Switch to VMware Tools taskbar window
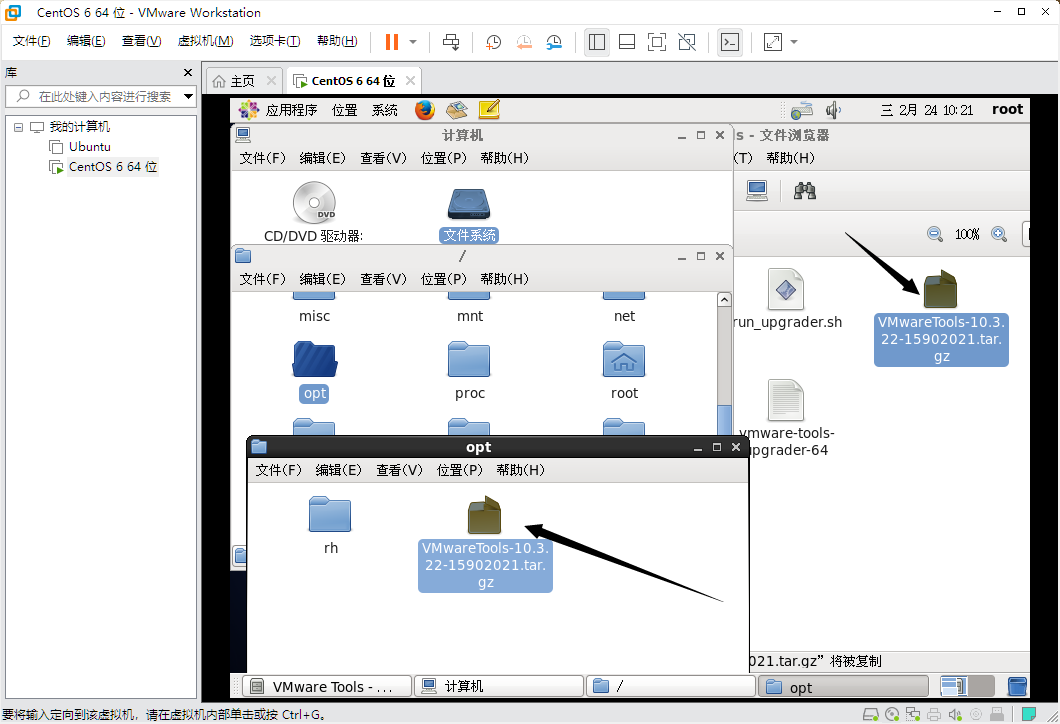This screenshot has height=724, width=1060. 327,687
